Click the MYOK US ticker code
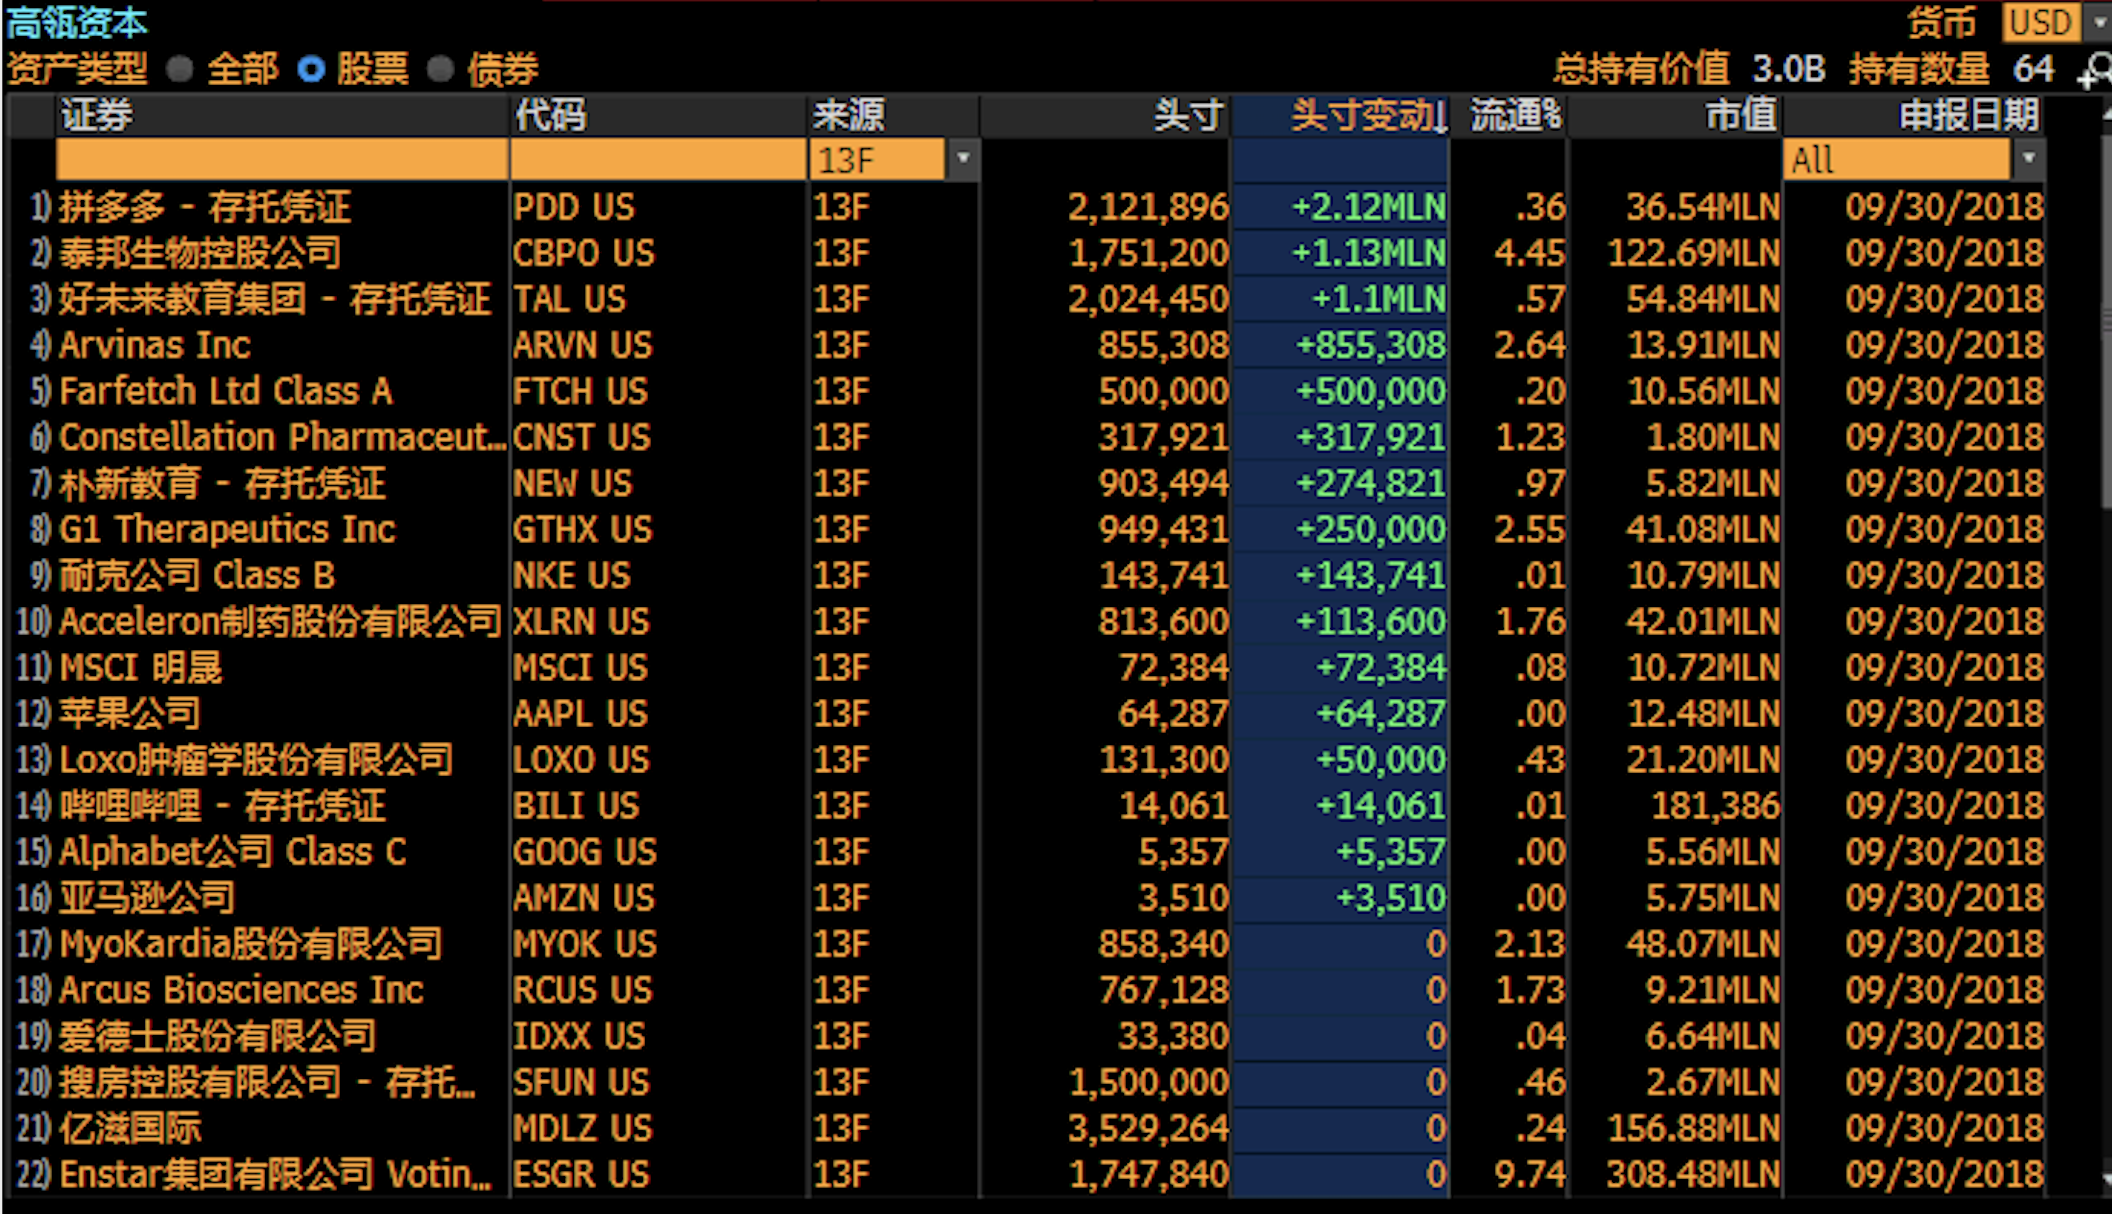The height and width of the screenshot is (1214, 2112). (x=585, y=944)
